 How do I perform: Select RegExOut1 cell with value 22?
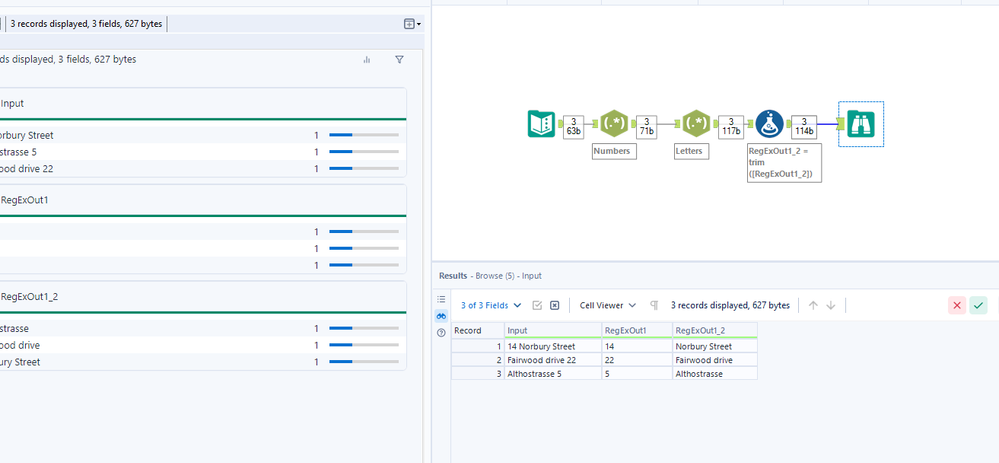[x=637, y=360]
